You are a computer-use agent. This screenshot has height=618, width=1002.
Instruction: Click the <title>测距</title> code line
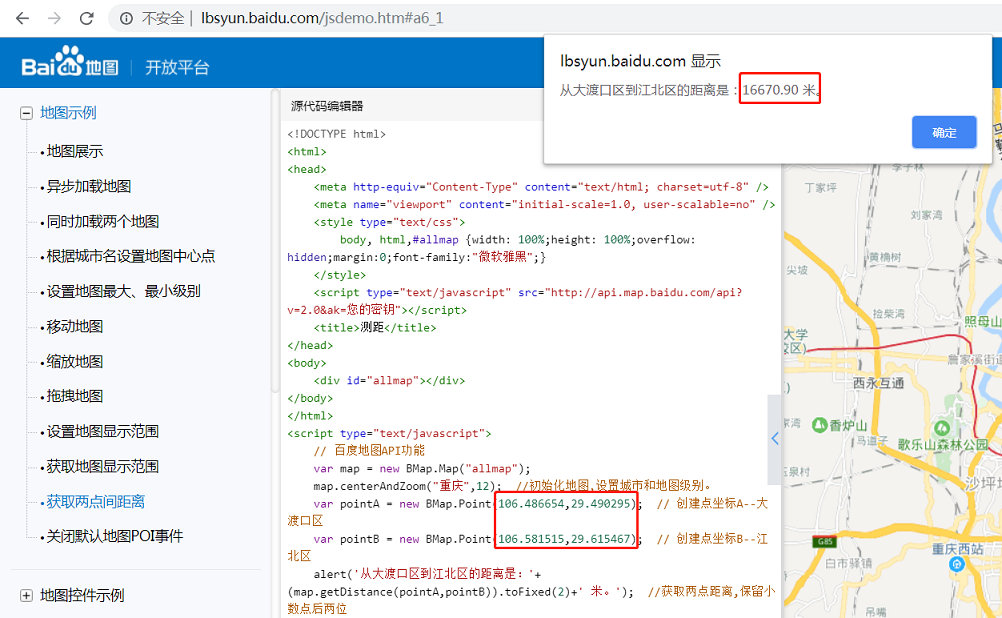[375, 328]
